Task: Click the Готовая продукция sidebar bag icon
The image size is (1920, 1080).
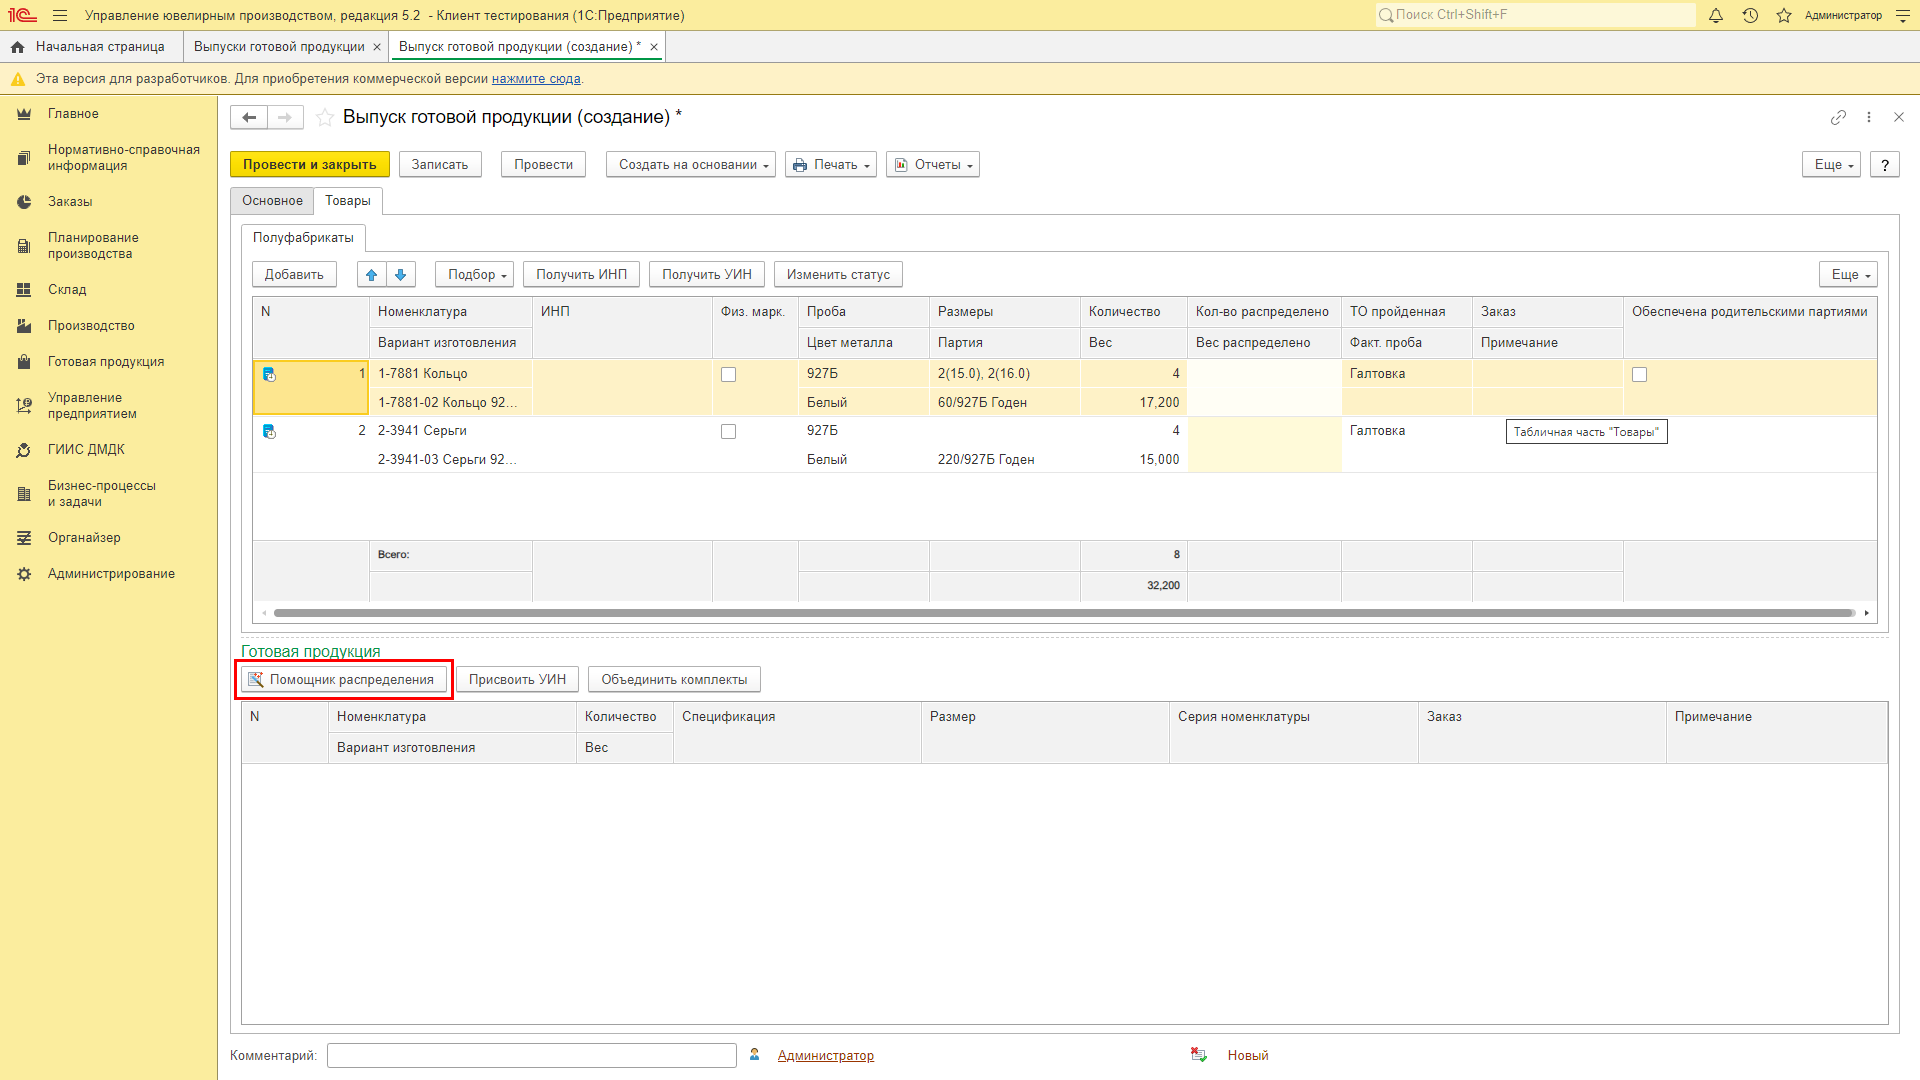Action: (24, 362)
